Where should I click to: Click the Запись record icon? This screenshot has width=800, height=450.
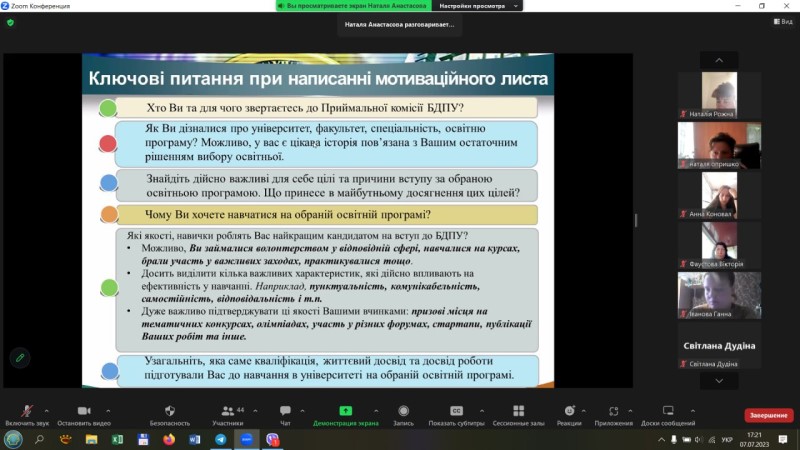(403, 415)
